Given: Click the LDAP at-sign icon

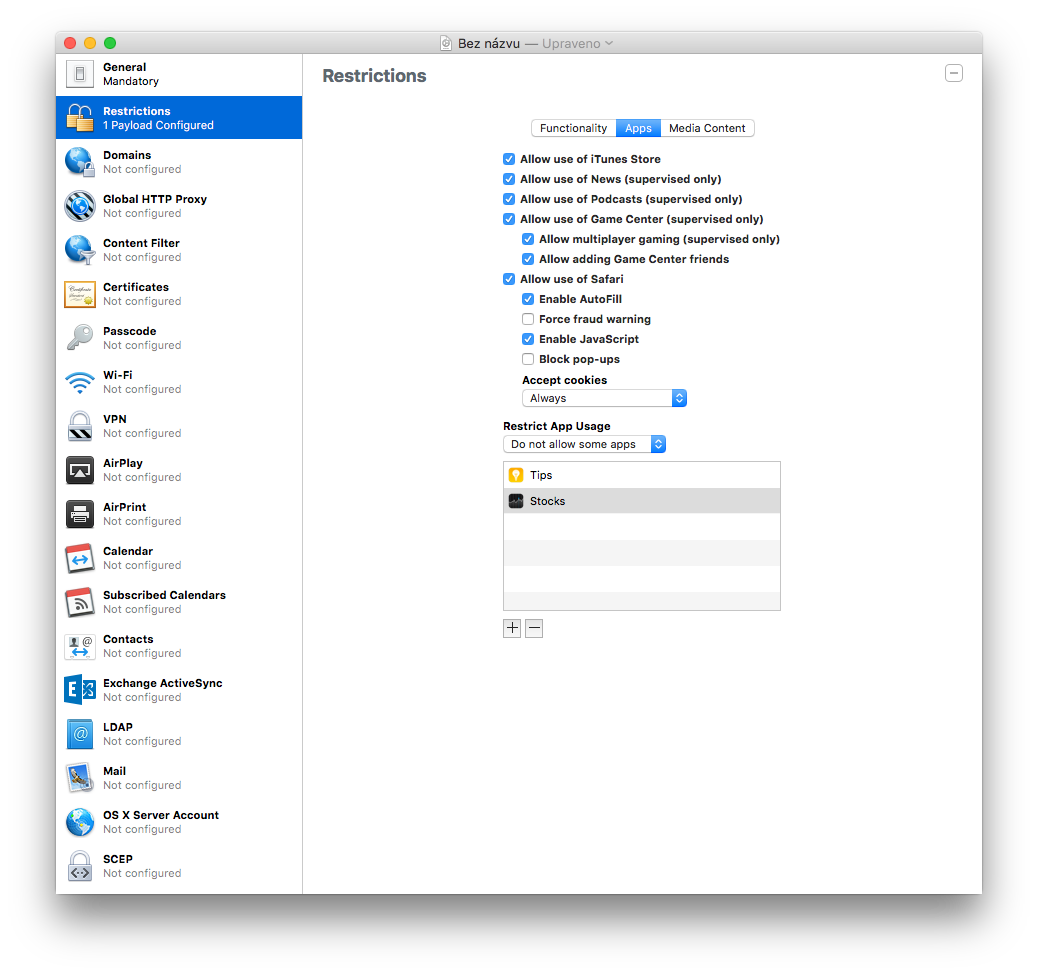Looking at the screenshot, I should point(79,734).
